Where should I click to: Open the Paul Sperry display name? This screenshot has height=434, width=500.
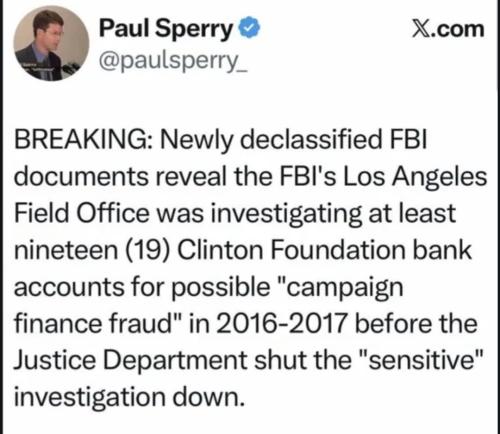[x=167, y=29]
